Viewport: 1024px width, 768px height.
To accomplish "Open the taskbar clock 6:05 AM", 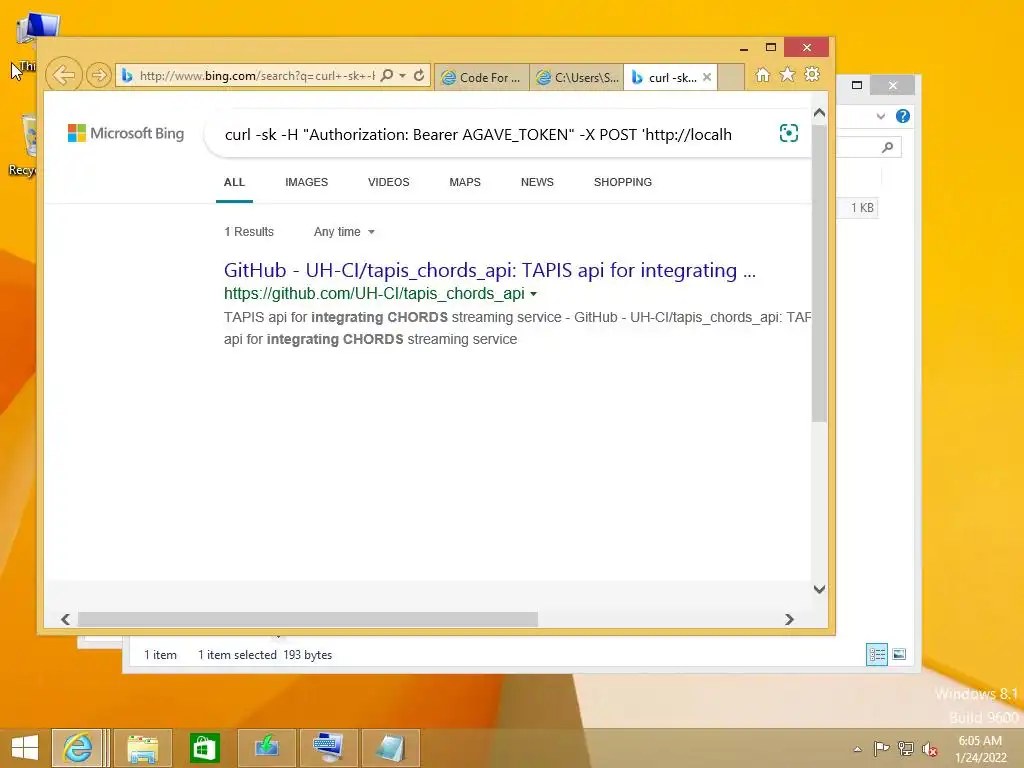I will click(x=980, y=748).
